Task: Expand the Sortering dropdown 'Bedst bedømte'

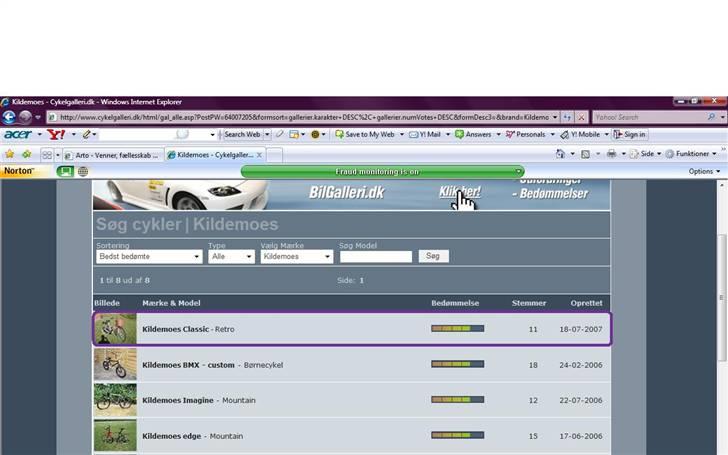Action: pyautogui.click(x=149, y=257)
